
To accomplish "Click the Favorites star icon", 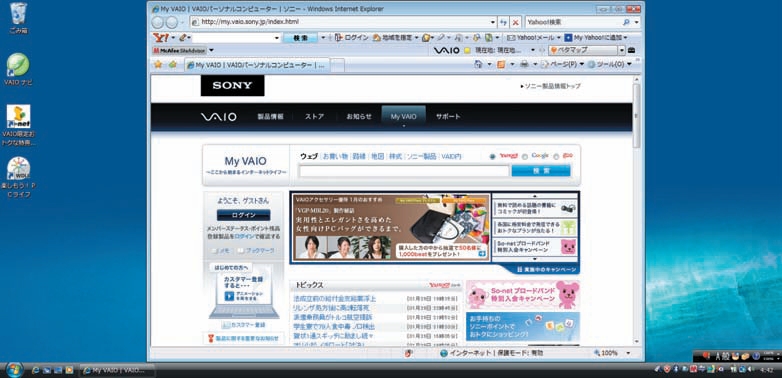I will coord(158,64).
